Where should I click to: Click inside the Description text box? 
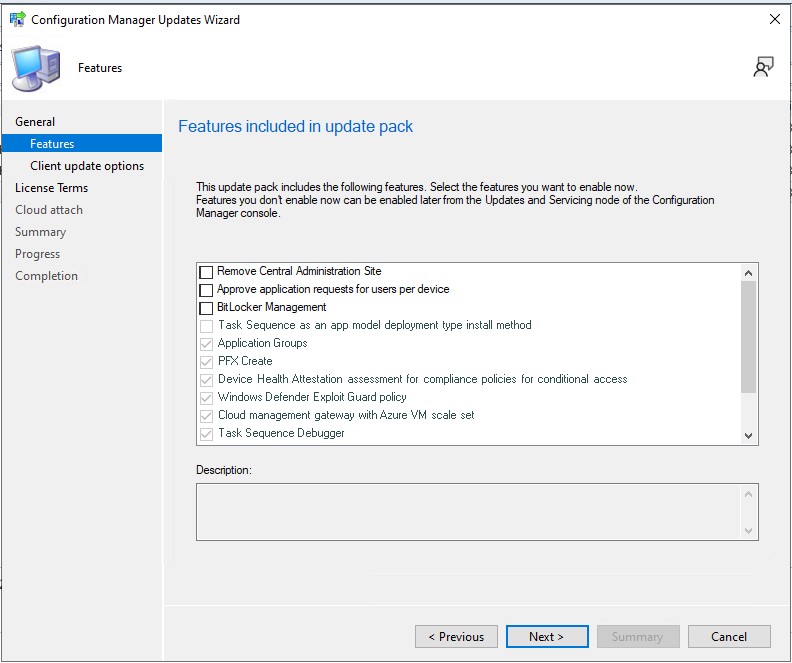467,512
